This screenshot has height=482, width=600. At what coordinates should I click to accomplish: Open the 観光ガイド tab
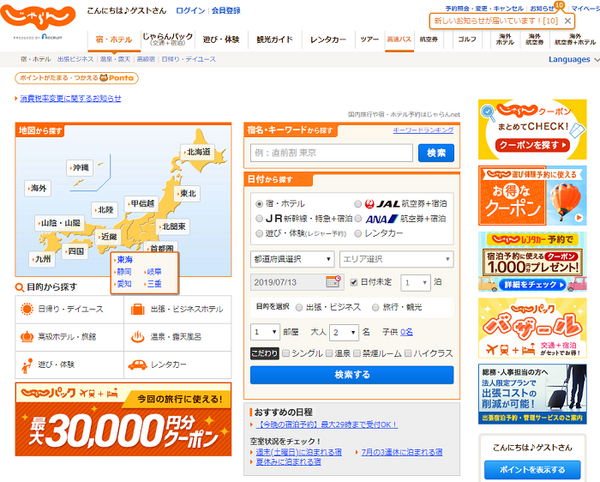[275, 39]
